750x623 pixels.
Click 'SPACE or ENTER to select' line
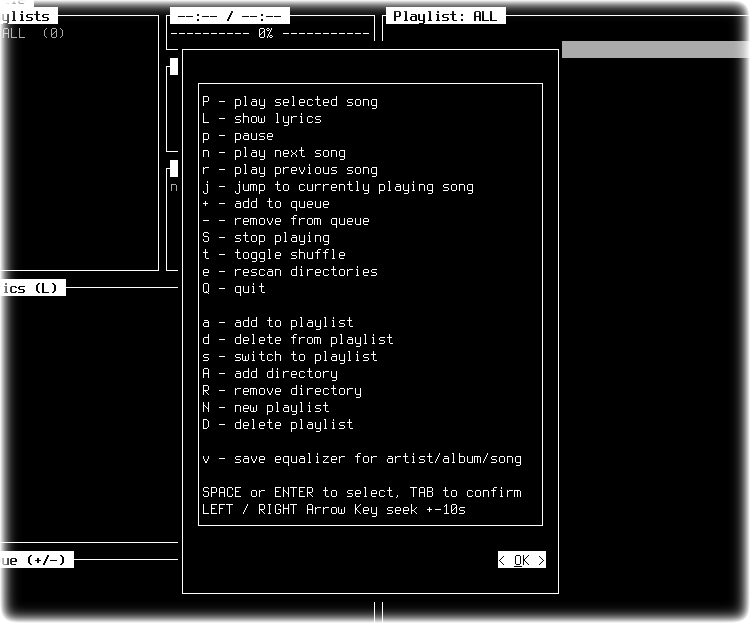pyautogui.click(x=362, y=492)
